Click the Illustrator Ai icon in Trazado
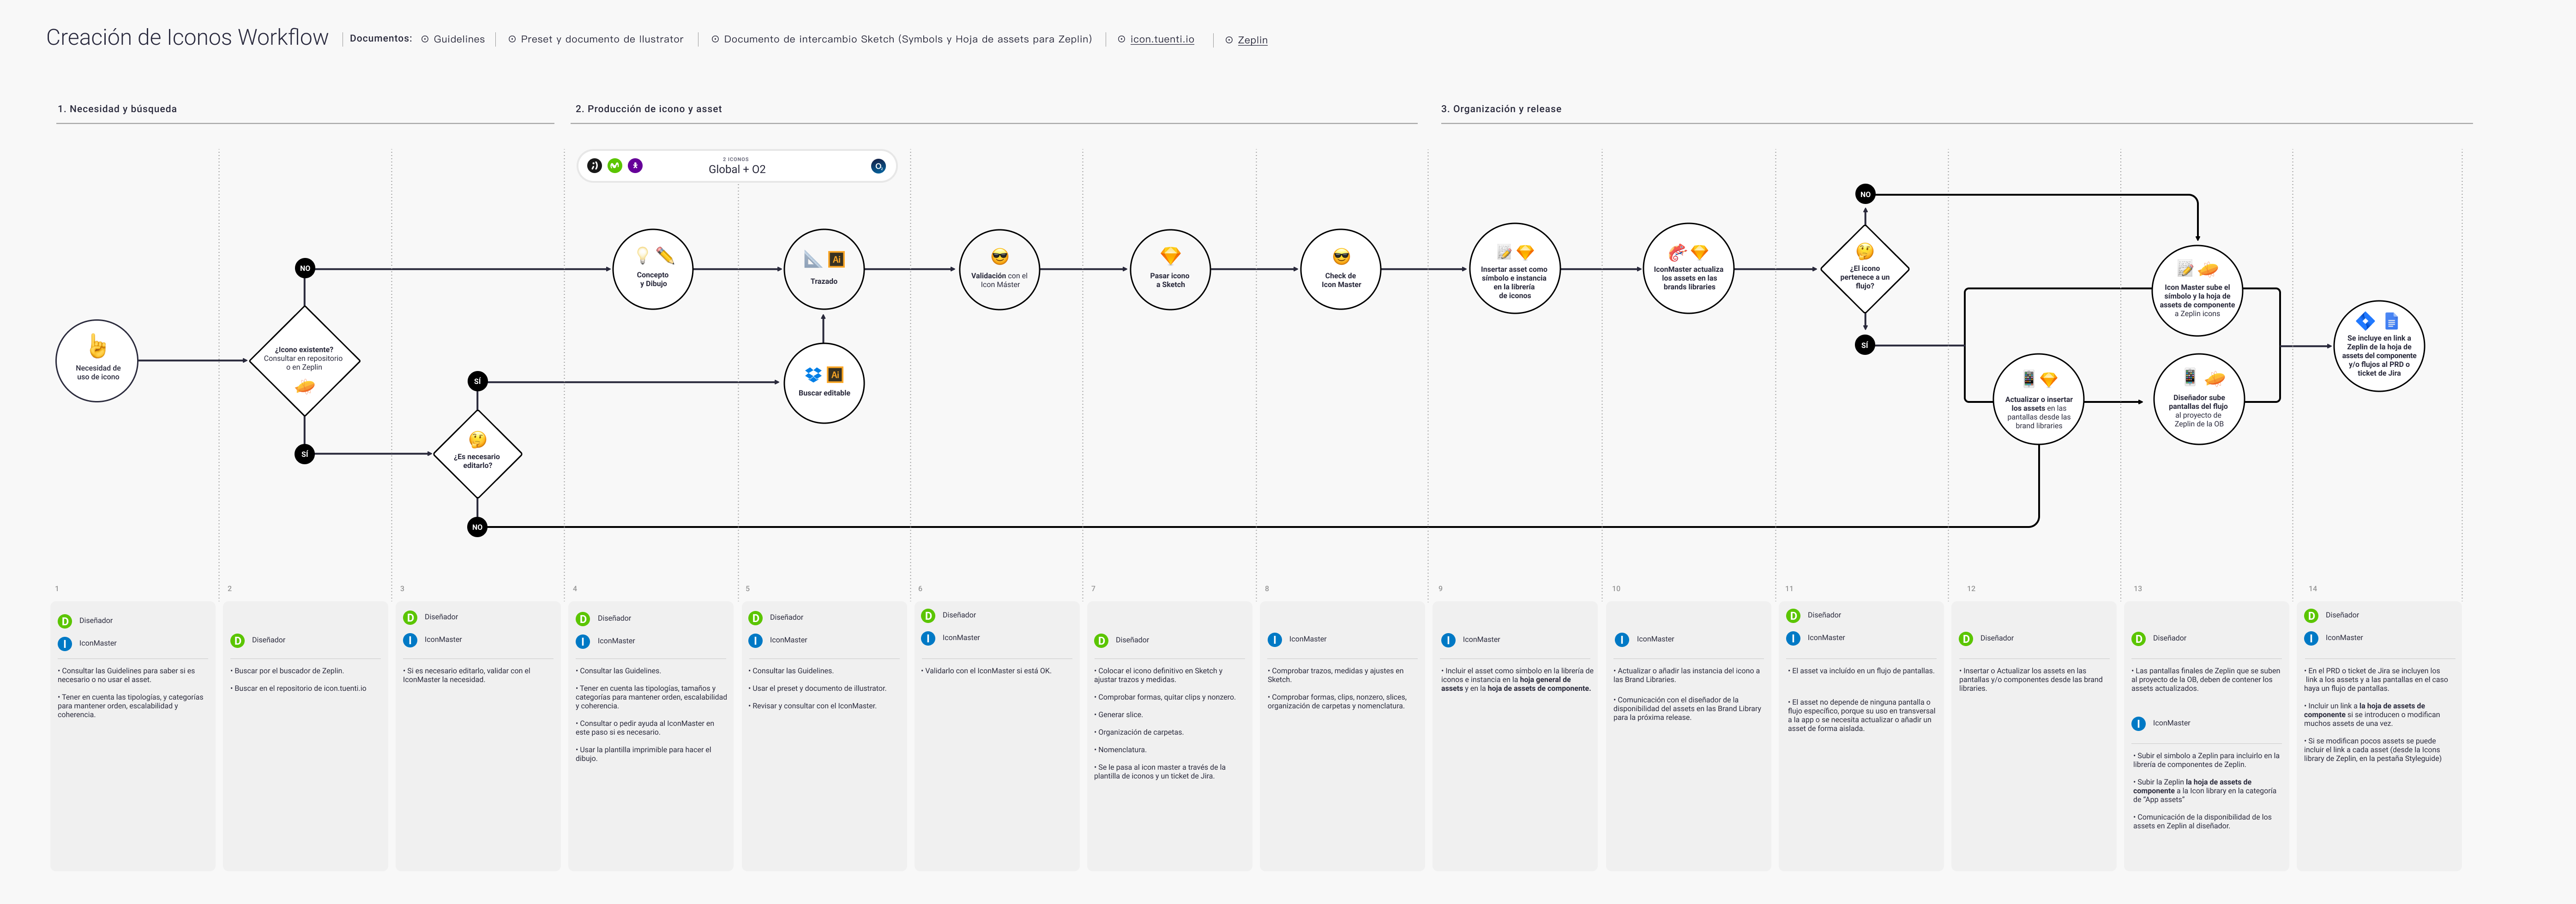This screenshot has height=904, width=2576. pos(837,260)
